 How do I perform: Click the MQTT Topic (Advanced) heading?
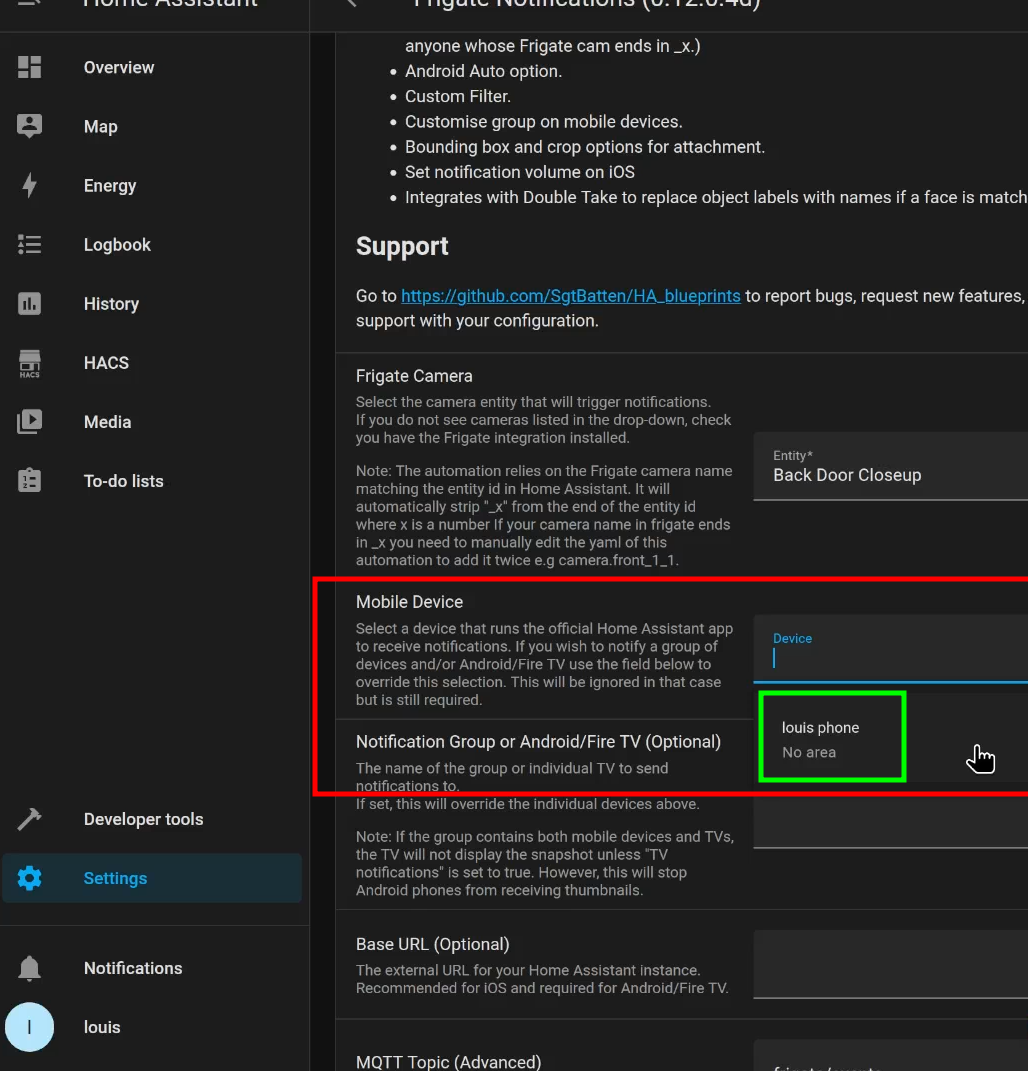point(448,1061)
